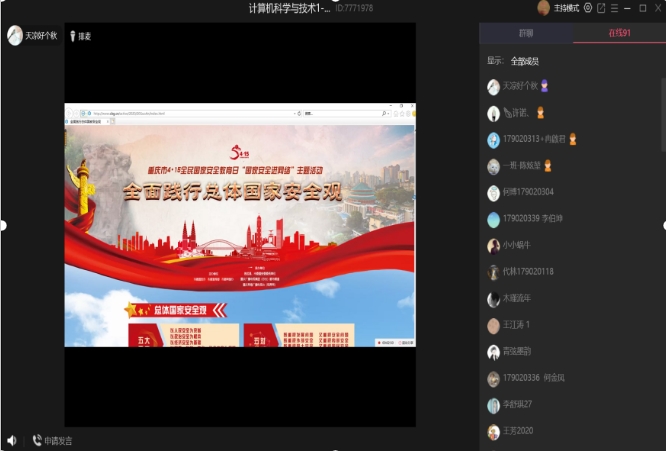Click the host avatar in title bar
Screen dimensions: 666x451
pos(544,8)
